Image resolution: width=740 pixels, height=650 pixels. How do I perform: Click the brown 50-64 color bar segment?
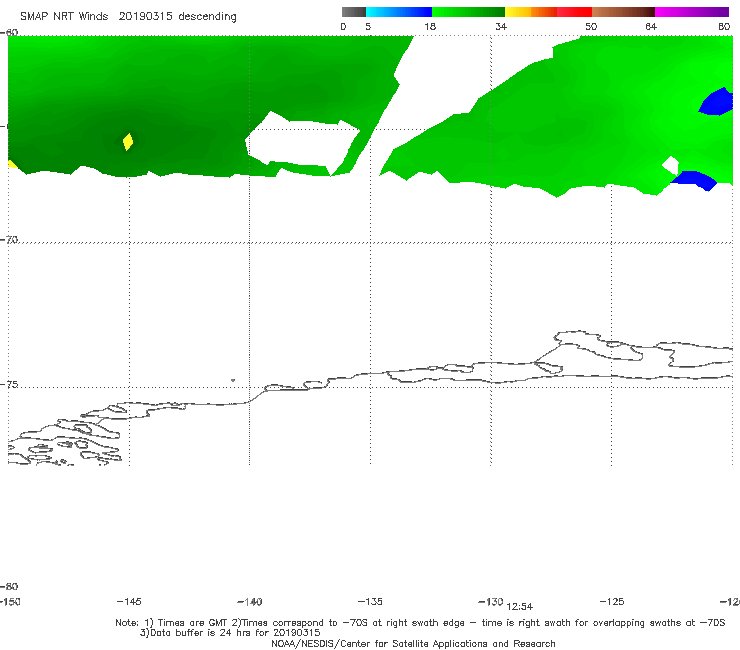pyautogui.click(x=623, y=12)
